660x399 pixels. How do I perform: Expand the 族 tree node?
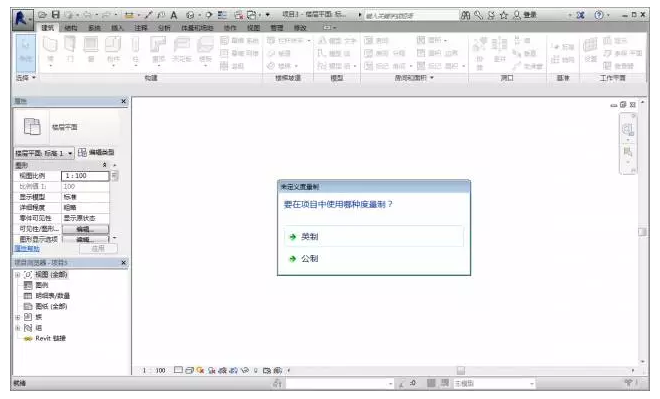(x=17, y=317)
